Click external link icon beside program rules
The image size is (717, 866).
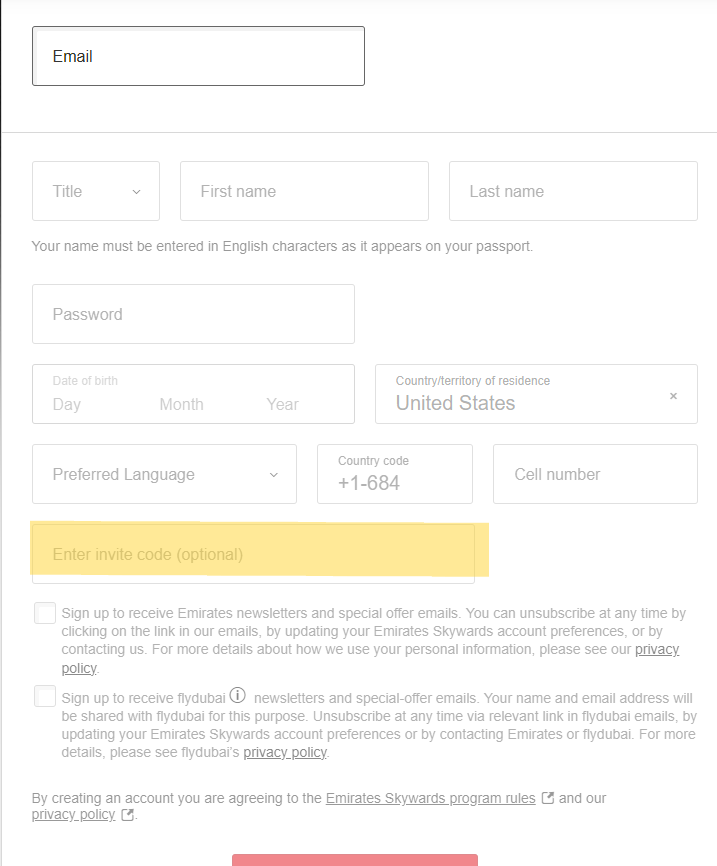[x=547, y=798]
